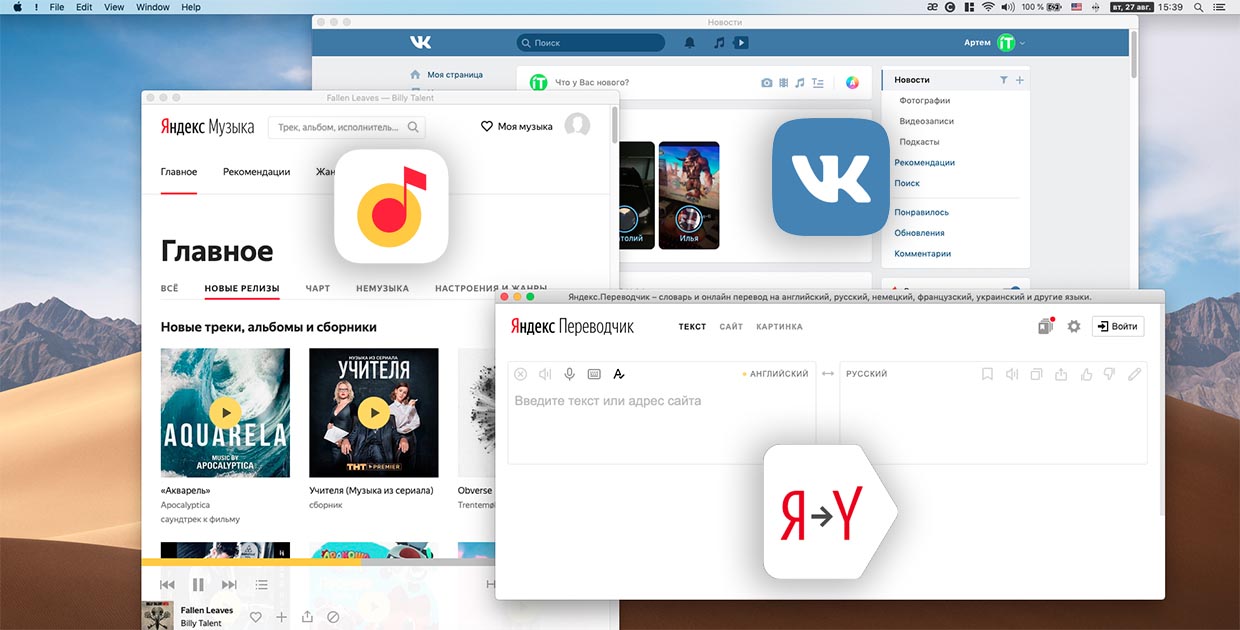This screenshot has width=1240, height=630.
Task: Open user avatar in Yandex Music
Action: pos(577,126)
